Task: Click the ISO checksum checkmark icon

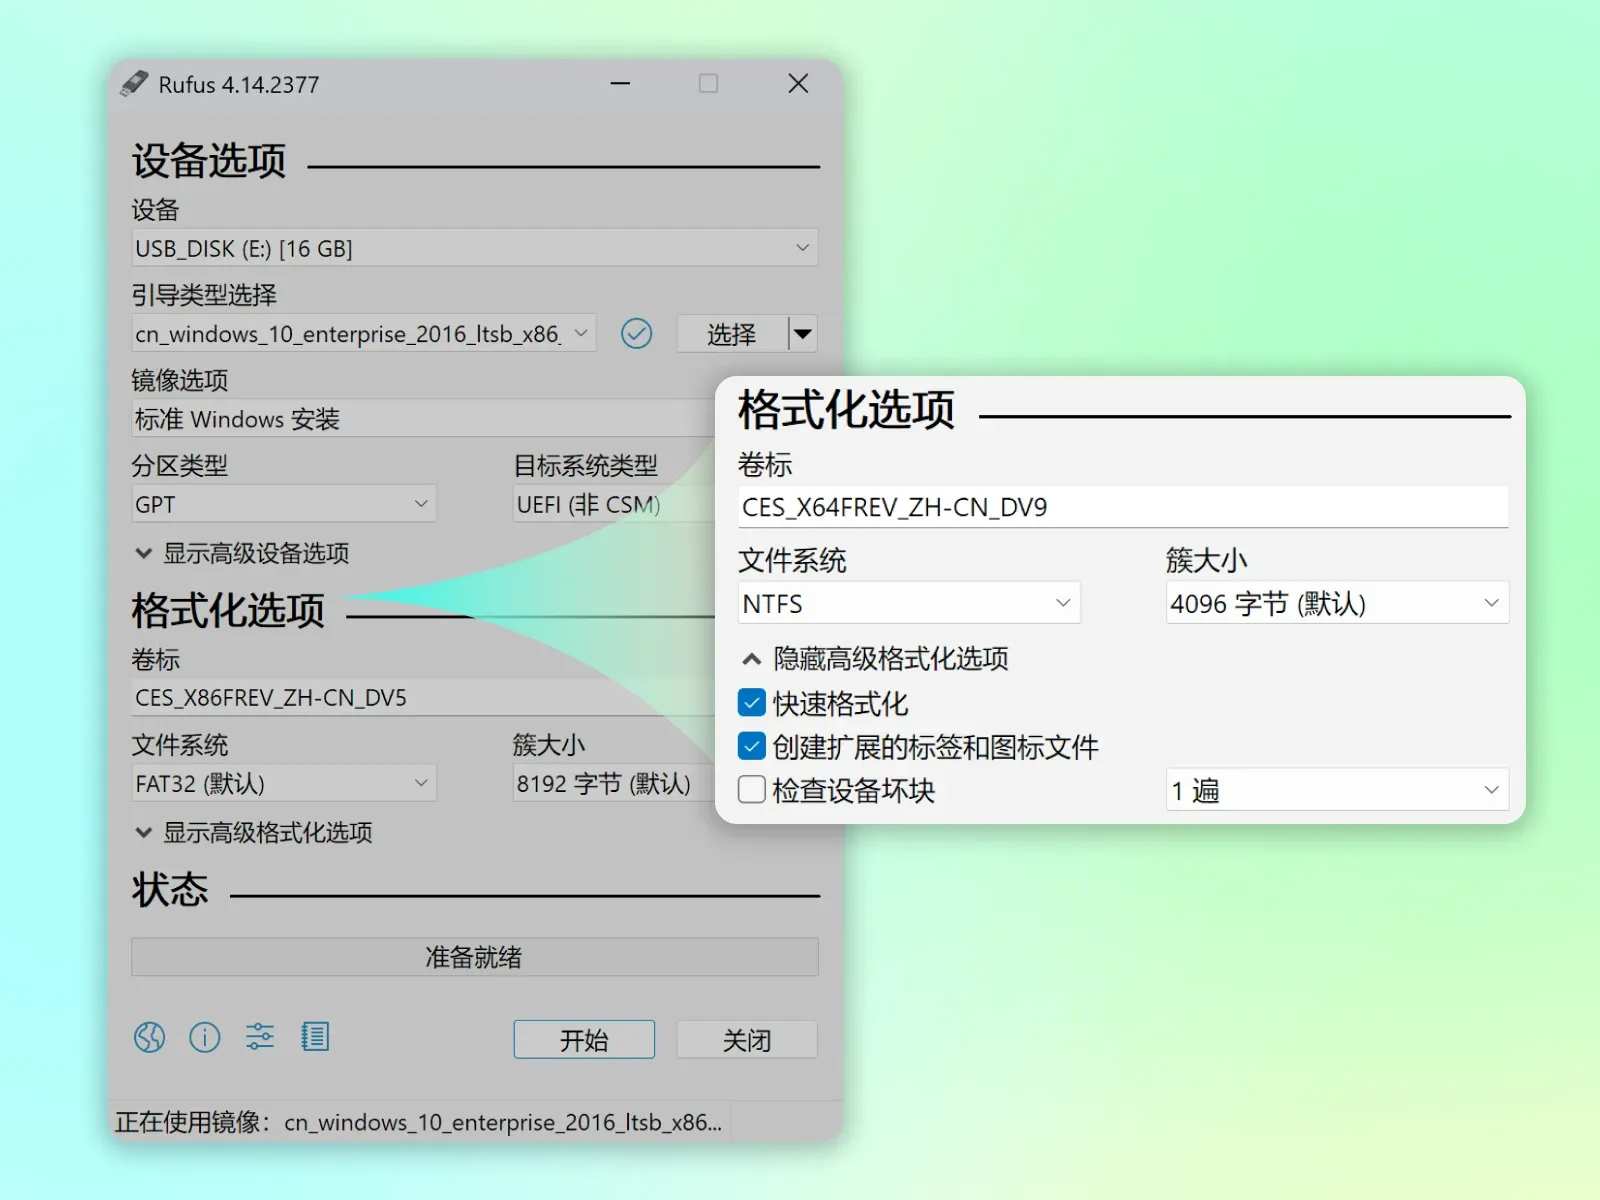Action: pyautogui.click(x=637, y=333)
